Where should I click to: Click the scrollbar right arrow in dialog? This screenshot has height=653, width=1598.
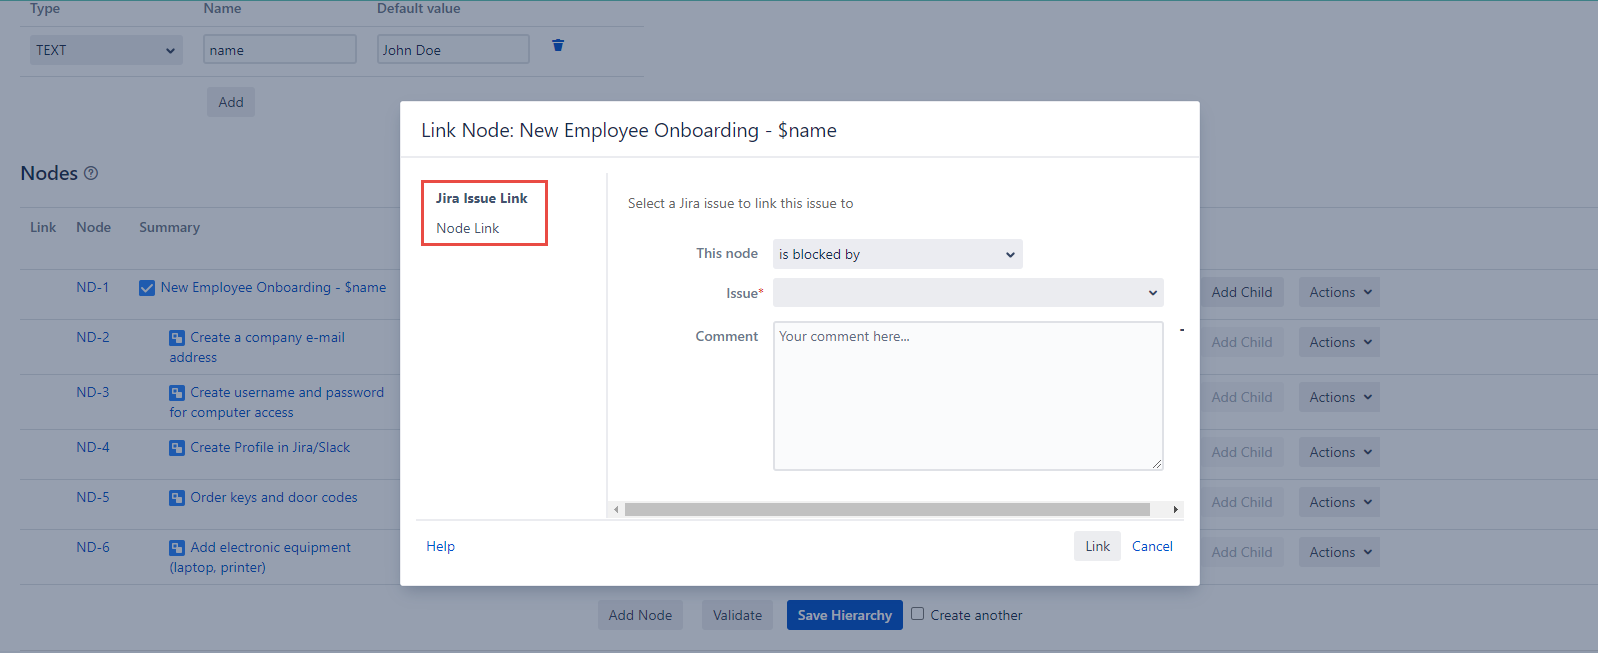click(1175, 509)
